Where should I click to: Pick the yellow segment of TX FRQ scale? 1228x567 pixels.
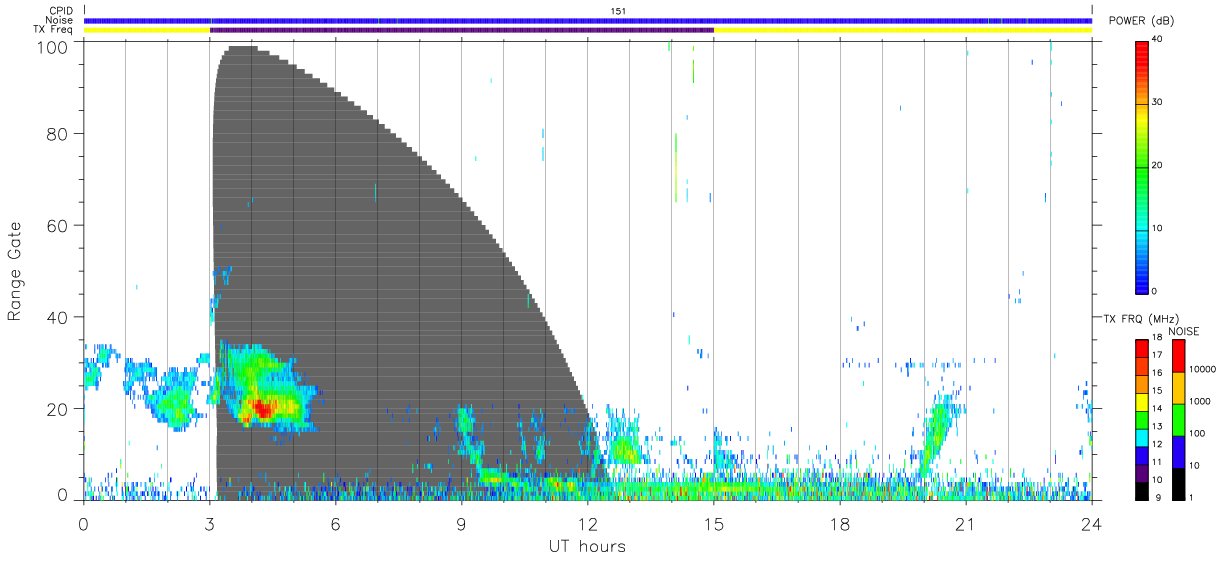pyautogui.click(x=1141, y=402)
